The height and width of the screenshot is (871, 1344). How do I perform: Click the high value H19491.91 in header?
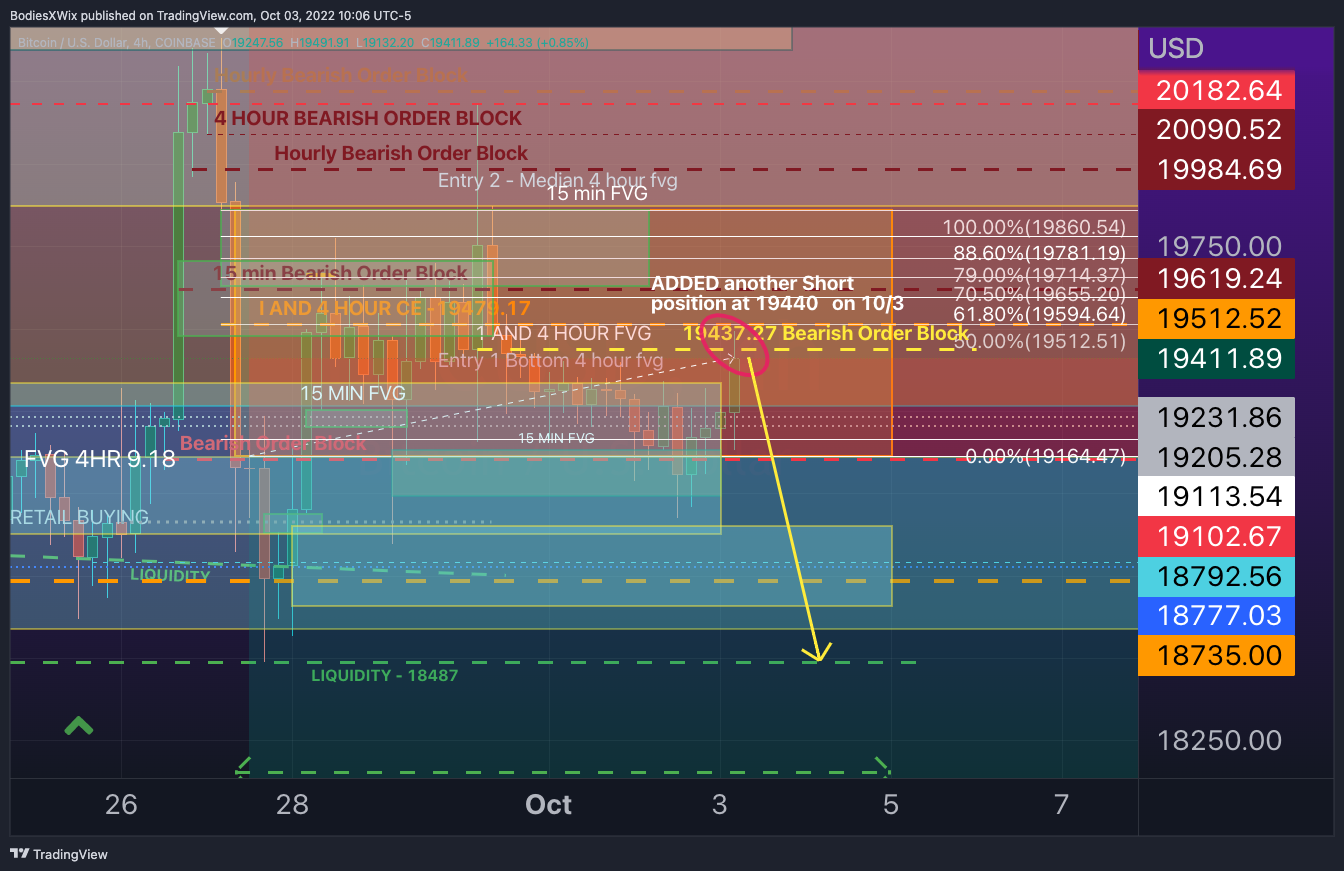point(318,43)
